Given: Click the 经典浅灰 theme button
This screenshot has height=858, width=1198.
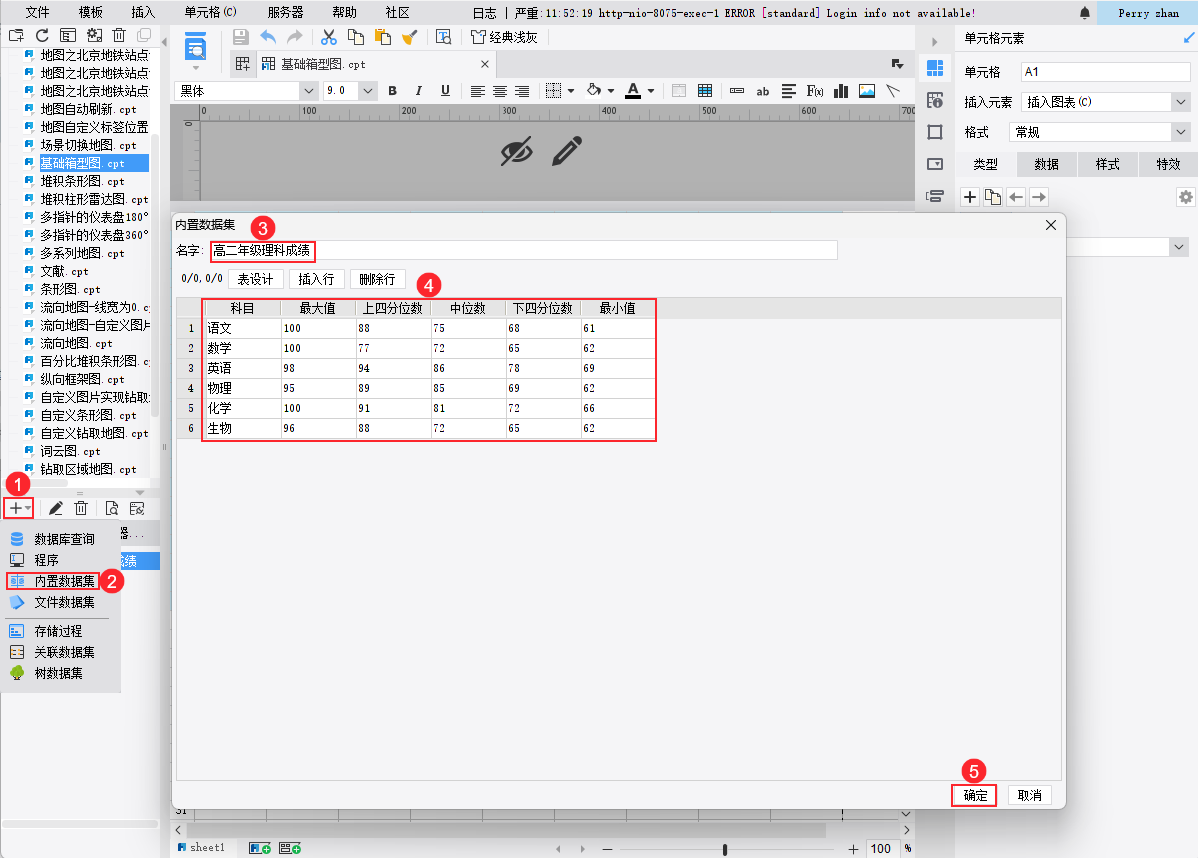Looking at the screenshot, I should pos(504,37).
